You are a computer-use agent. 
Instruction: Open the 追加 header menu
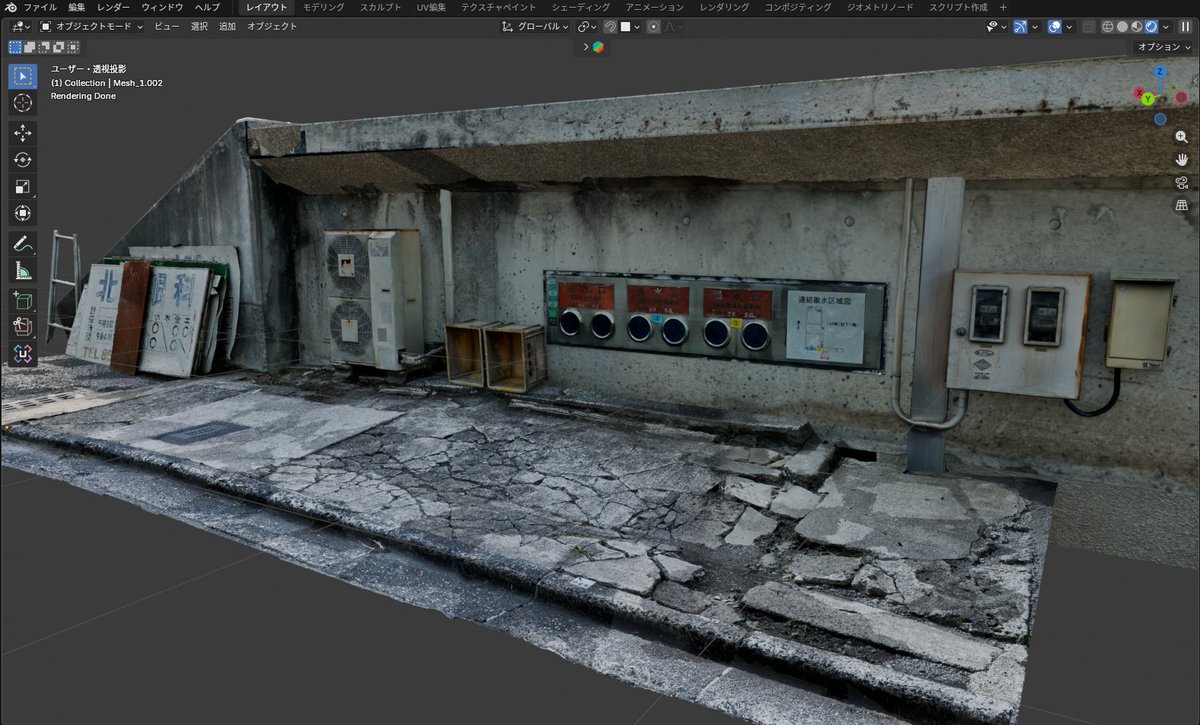(x=227, y=27)
